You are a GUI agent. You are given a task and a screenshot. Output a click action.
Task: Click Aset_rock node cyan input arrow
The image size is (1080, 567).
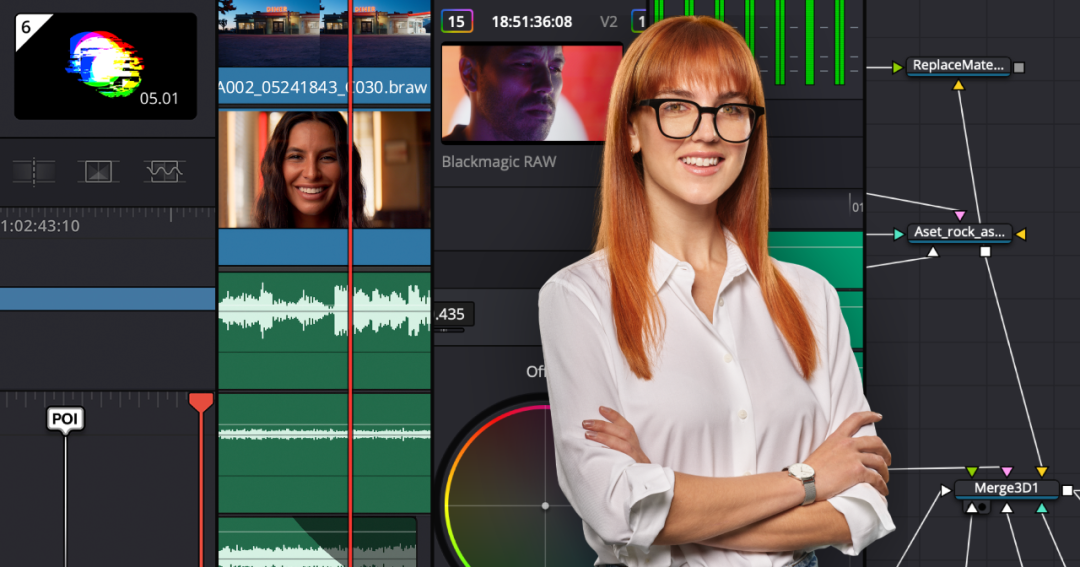898,234
